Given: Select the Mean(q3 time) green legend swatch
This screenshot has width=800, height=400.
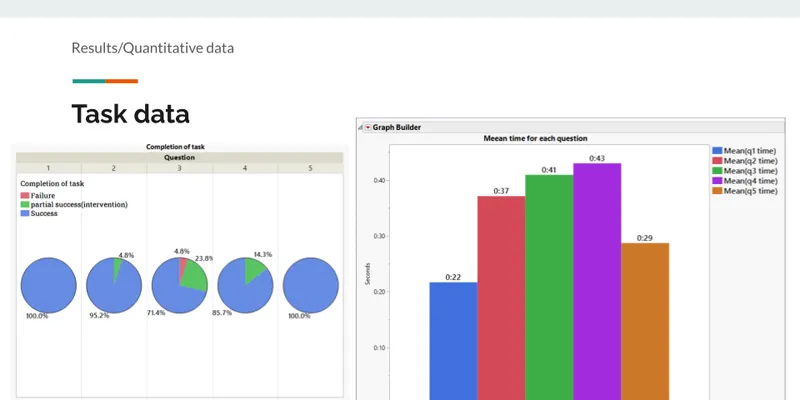Looking at the screenshot, I should tap(717, 171).
